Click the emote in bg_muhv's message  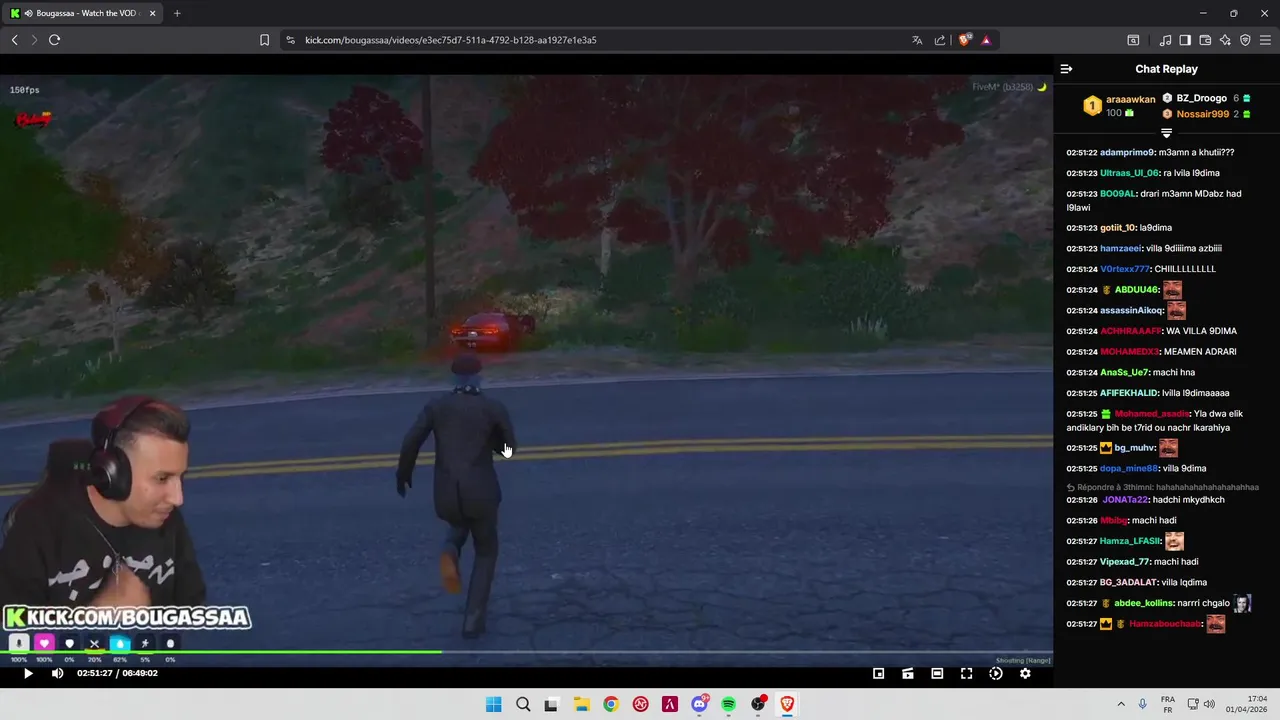click(1168, 448)
